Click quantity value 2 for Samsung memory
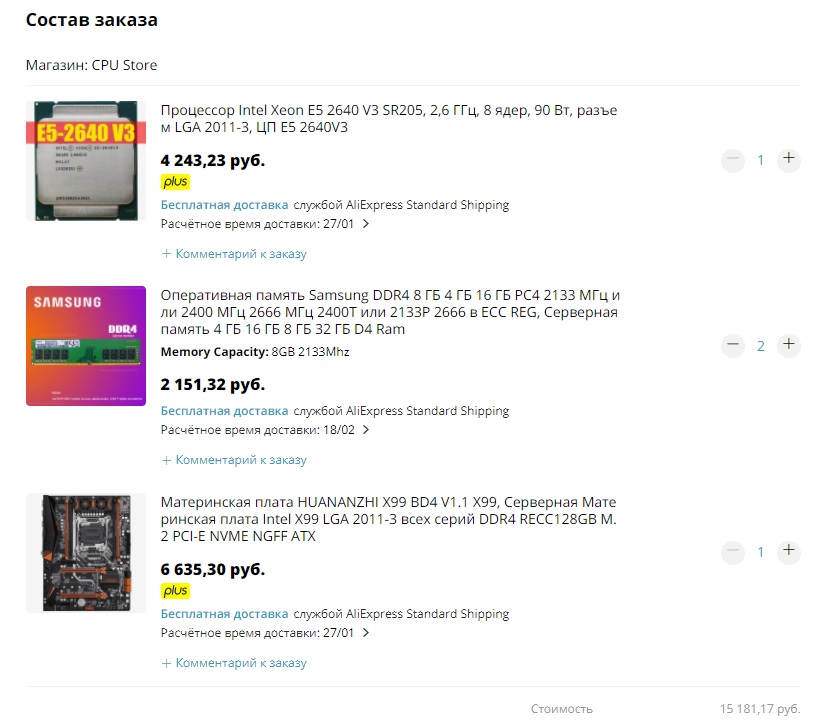 [x=761, y=346]
